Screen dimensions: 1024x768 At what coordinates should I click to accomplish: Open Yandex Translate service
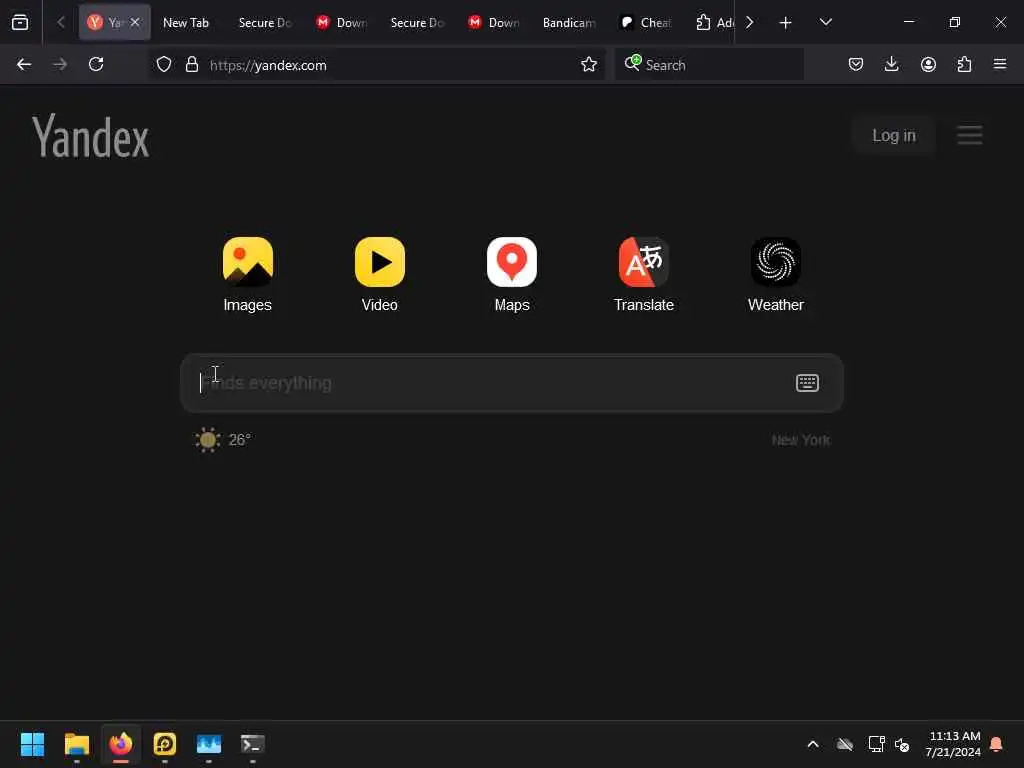point(643,274)
